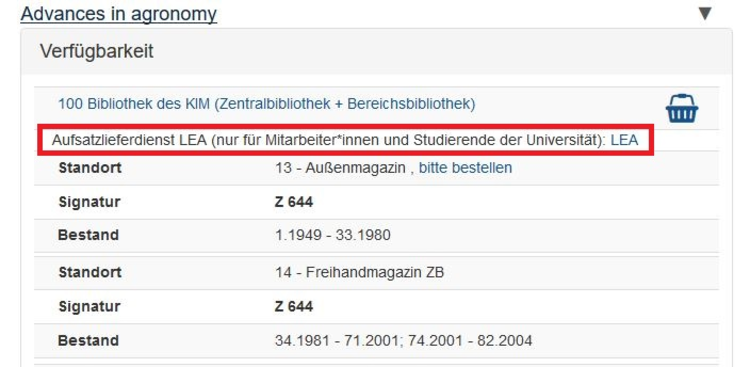
Task: Click the bitte bestellen order link
Action: point(465,168)
